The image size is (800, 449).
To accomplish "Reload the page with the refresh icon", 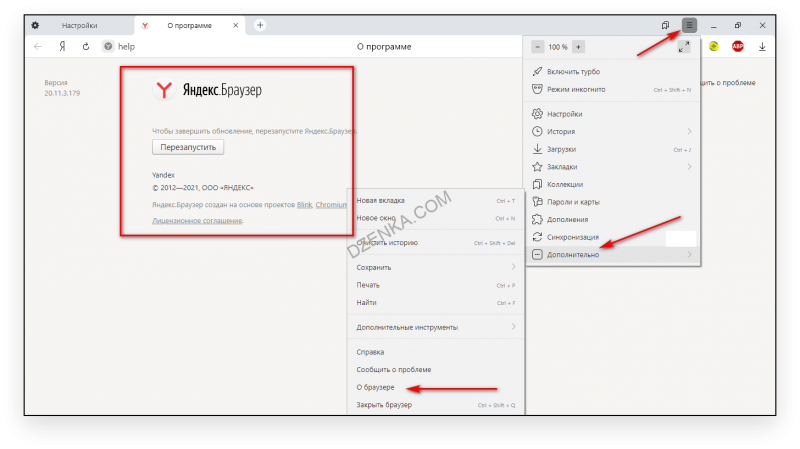I will [x=86, y=46].
